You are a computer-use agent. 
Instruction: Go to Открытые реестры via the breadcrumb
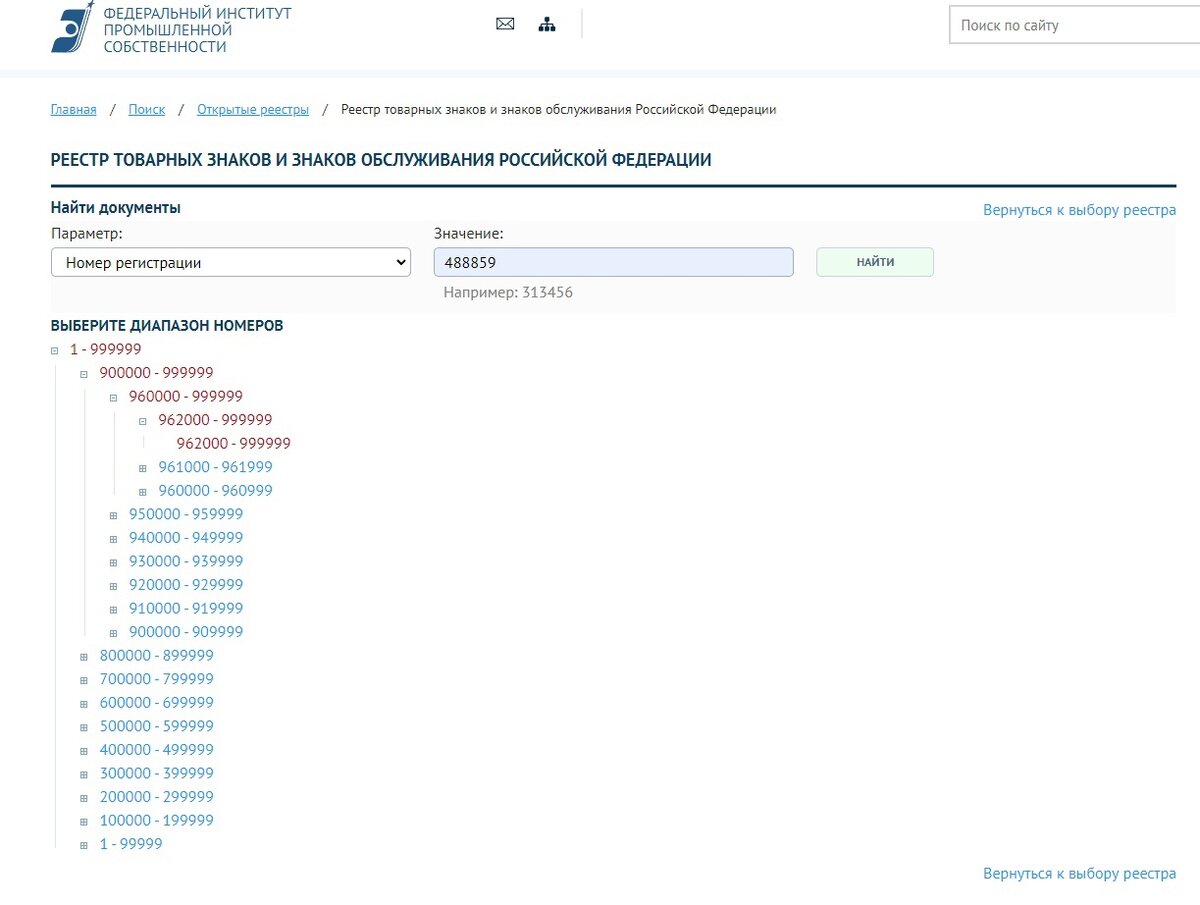click(253, 109)
